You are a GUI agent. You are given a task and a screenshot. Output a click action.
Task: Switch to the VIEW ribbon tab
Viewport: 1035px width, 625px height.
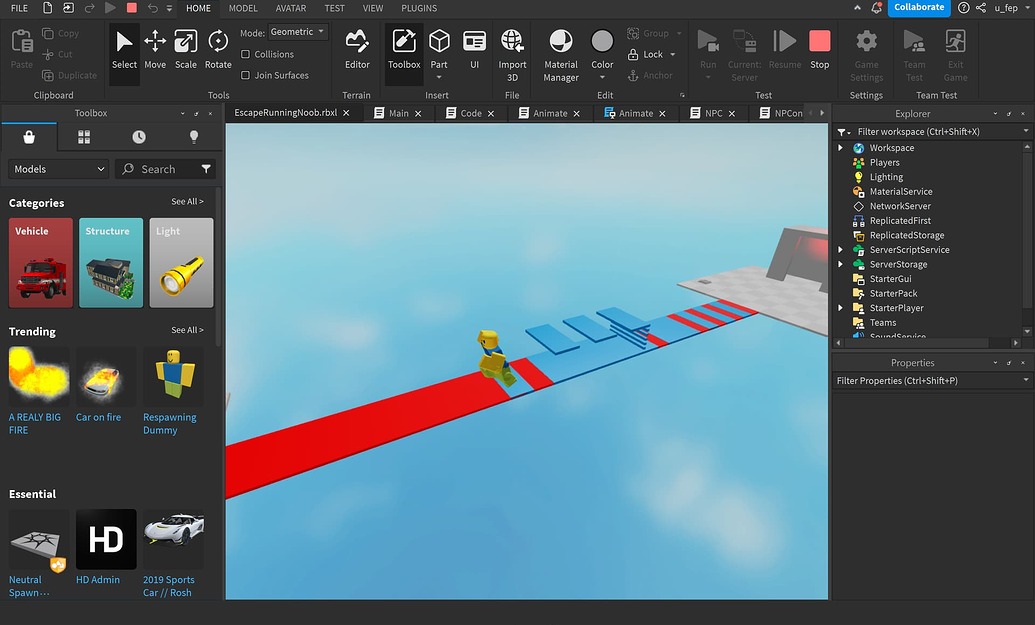[373, 8]
